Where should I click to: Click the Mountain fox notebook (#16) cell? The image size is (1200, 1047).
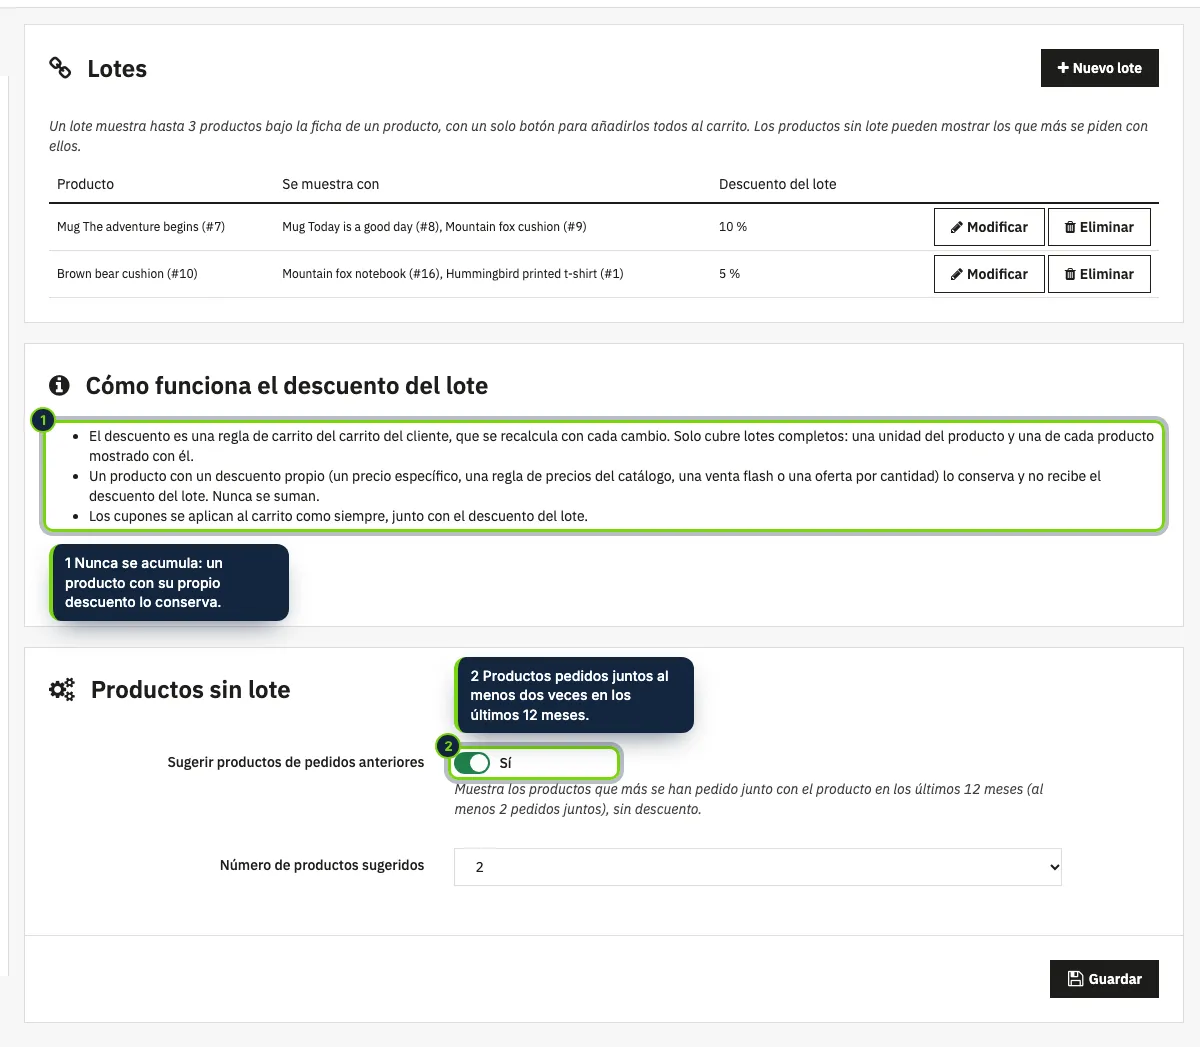tap(453, 274)
